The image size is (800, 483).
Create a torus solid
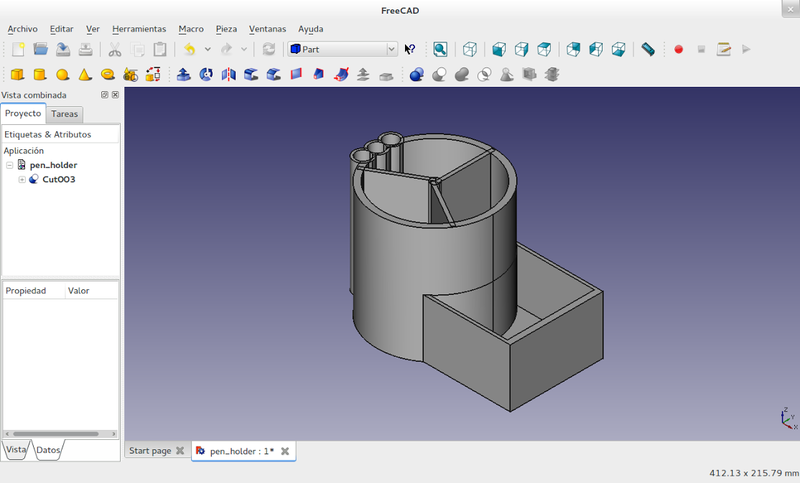pos(107,74)
